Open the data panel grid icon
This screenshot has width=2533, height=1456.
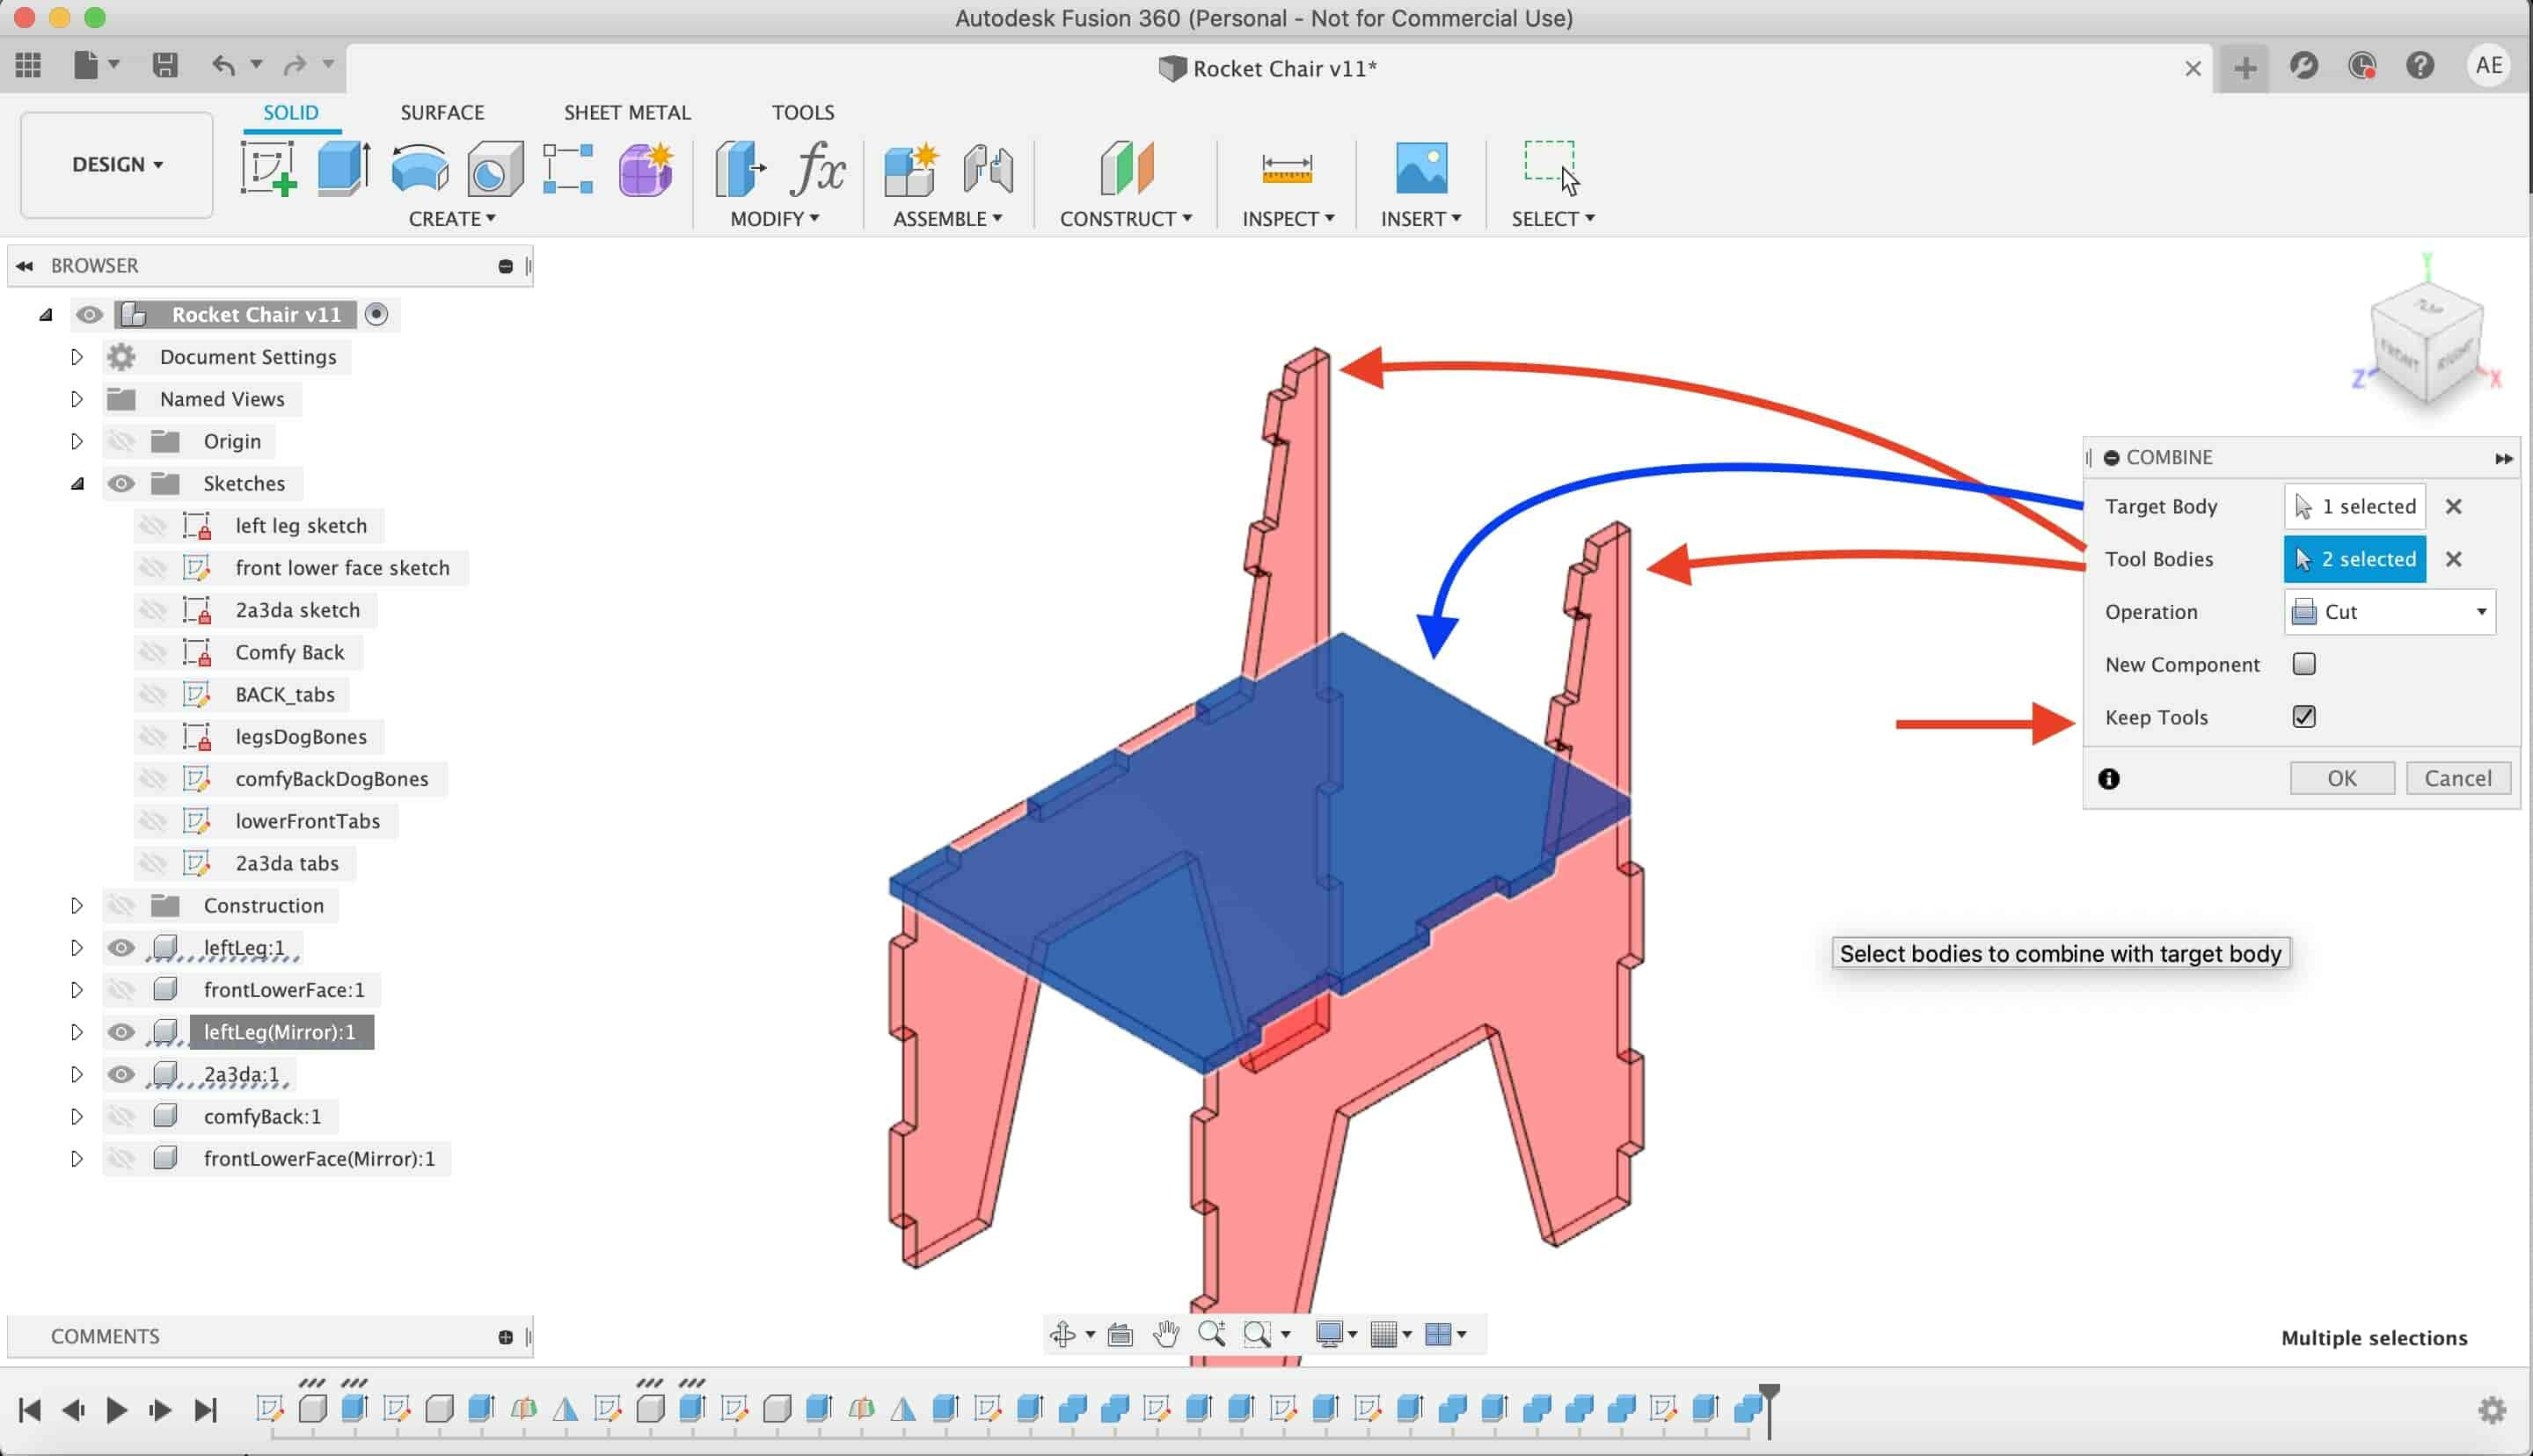pyautogui.click(x=28, y=66)
